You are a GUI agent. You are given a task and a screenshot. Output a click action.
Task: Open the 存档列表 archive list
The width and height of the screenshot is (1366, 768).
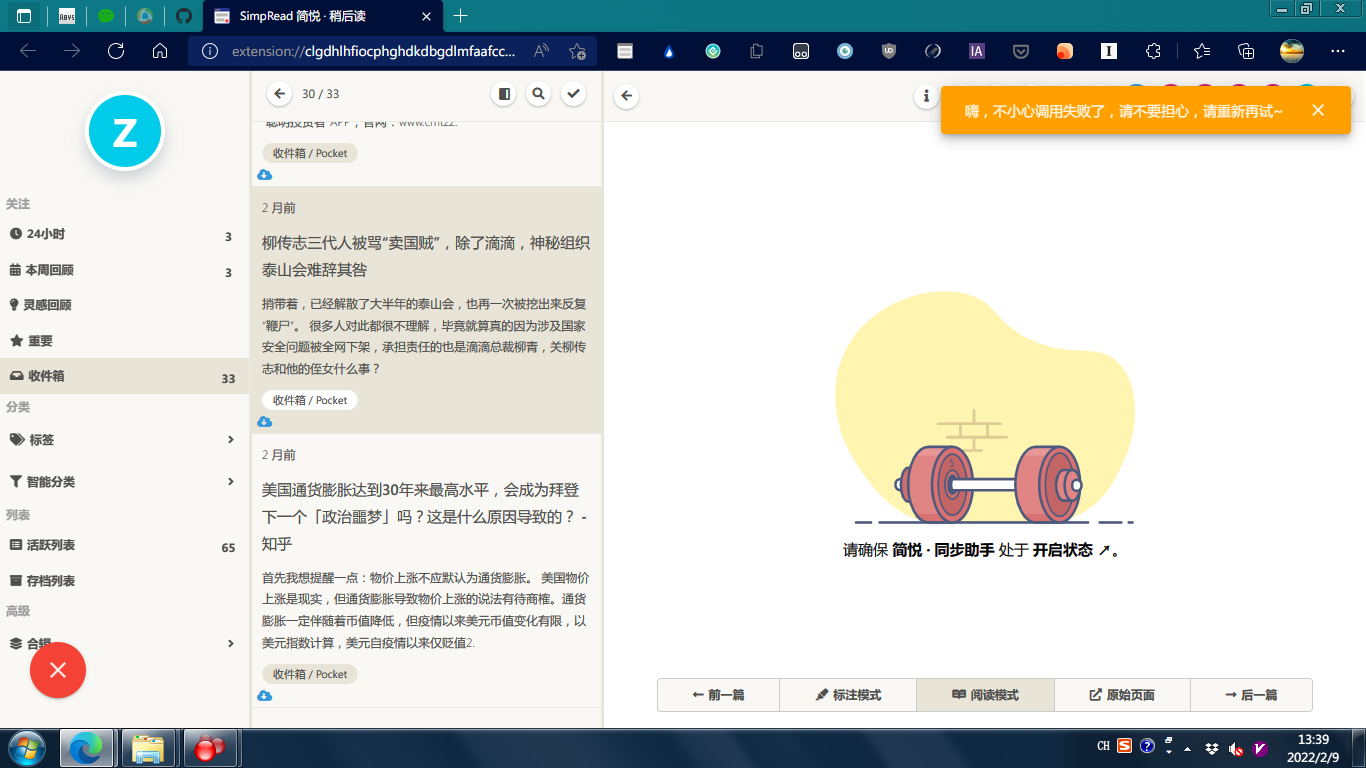point(124,581)
